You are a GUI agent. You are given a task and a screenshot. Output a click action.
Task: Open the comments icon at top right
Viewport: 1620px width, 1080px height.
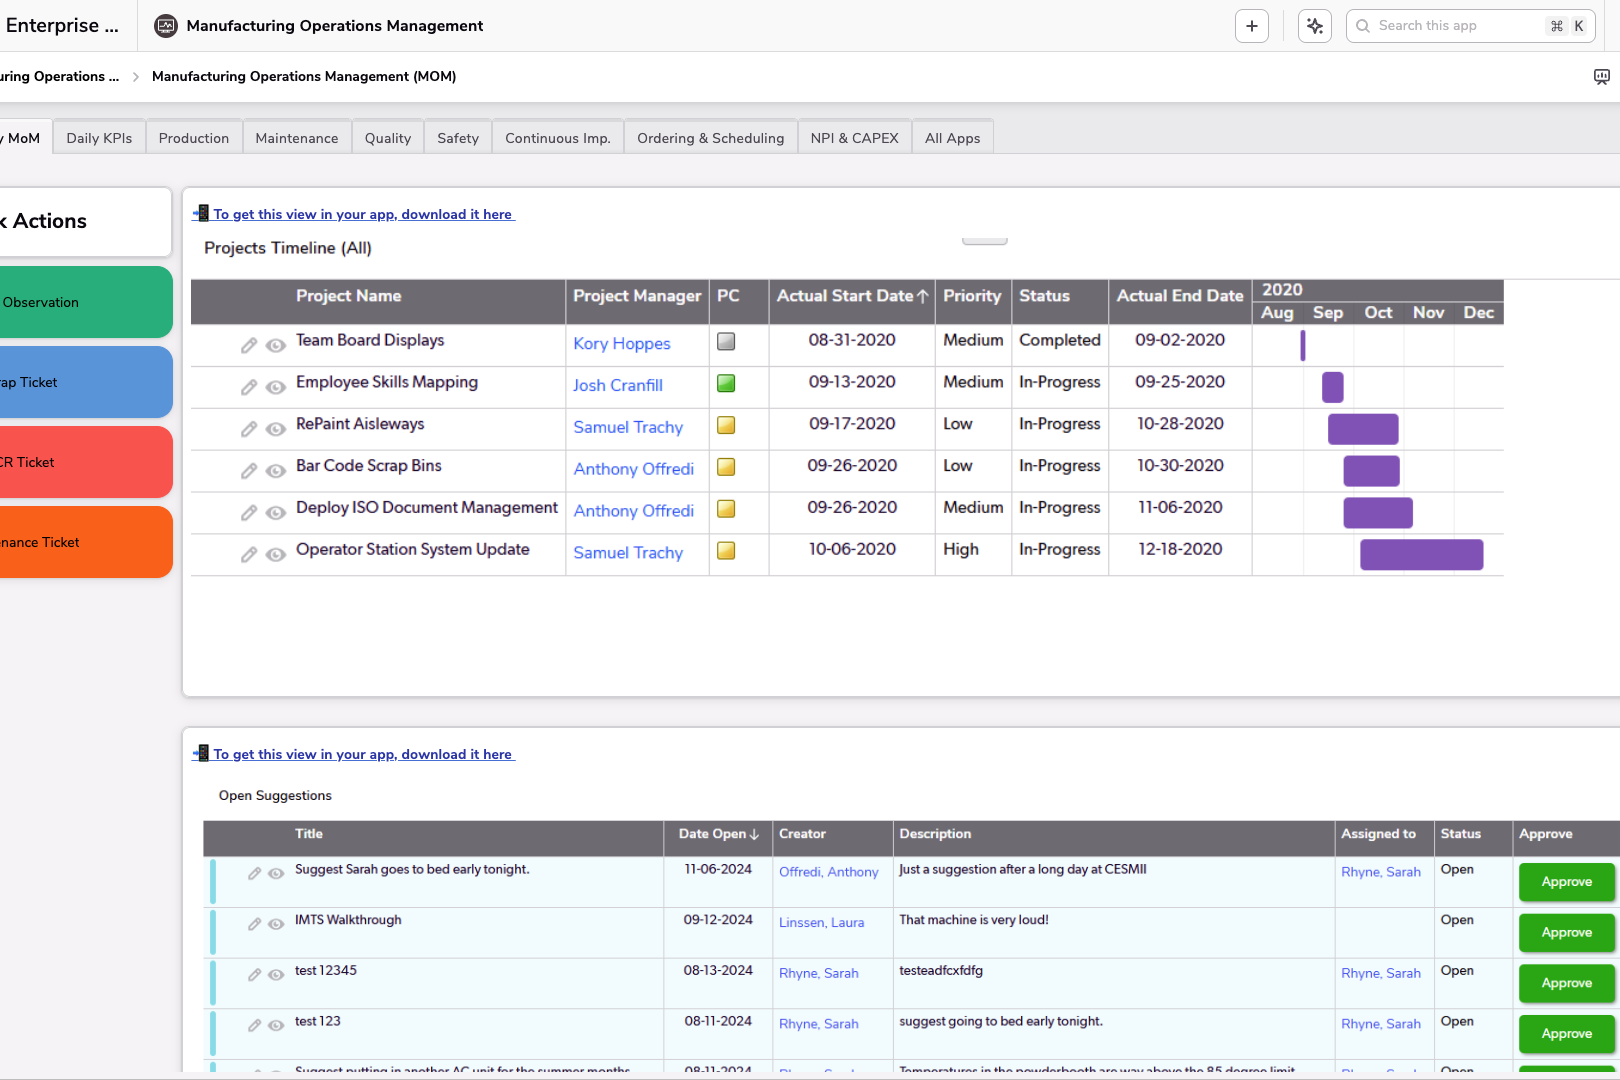1601,77
